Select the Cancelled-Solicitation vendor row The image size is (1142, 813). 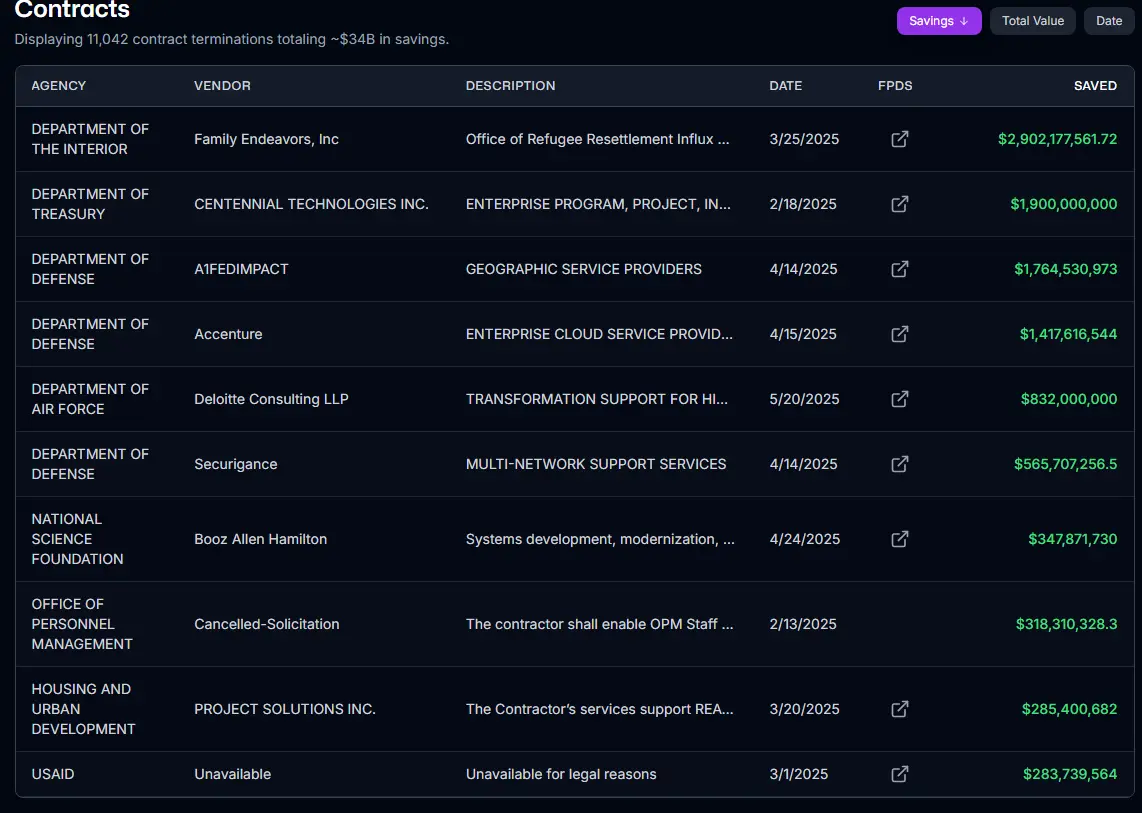(267, 624)
